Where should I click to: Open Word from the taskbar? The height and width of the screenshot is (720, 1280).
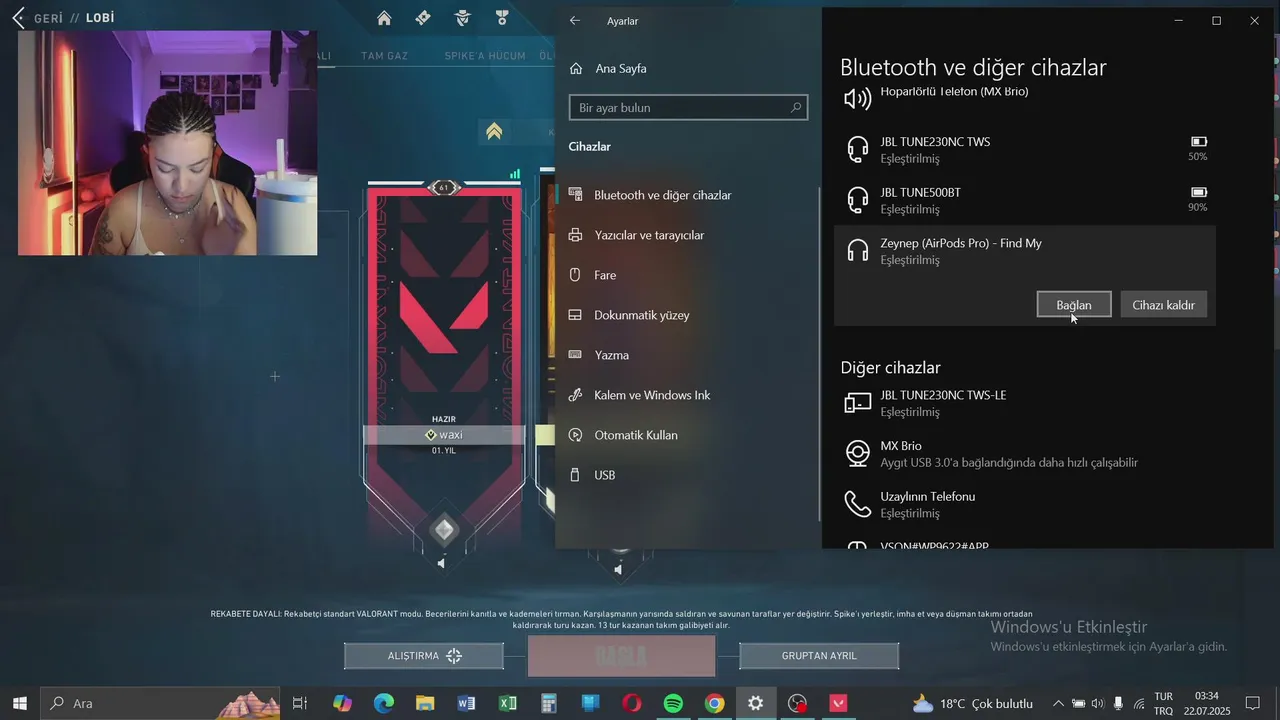[x=466, y=703]
